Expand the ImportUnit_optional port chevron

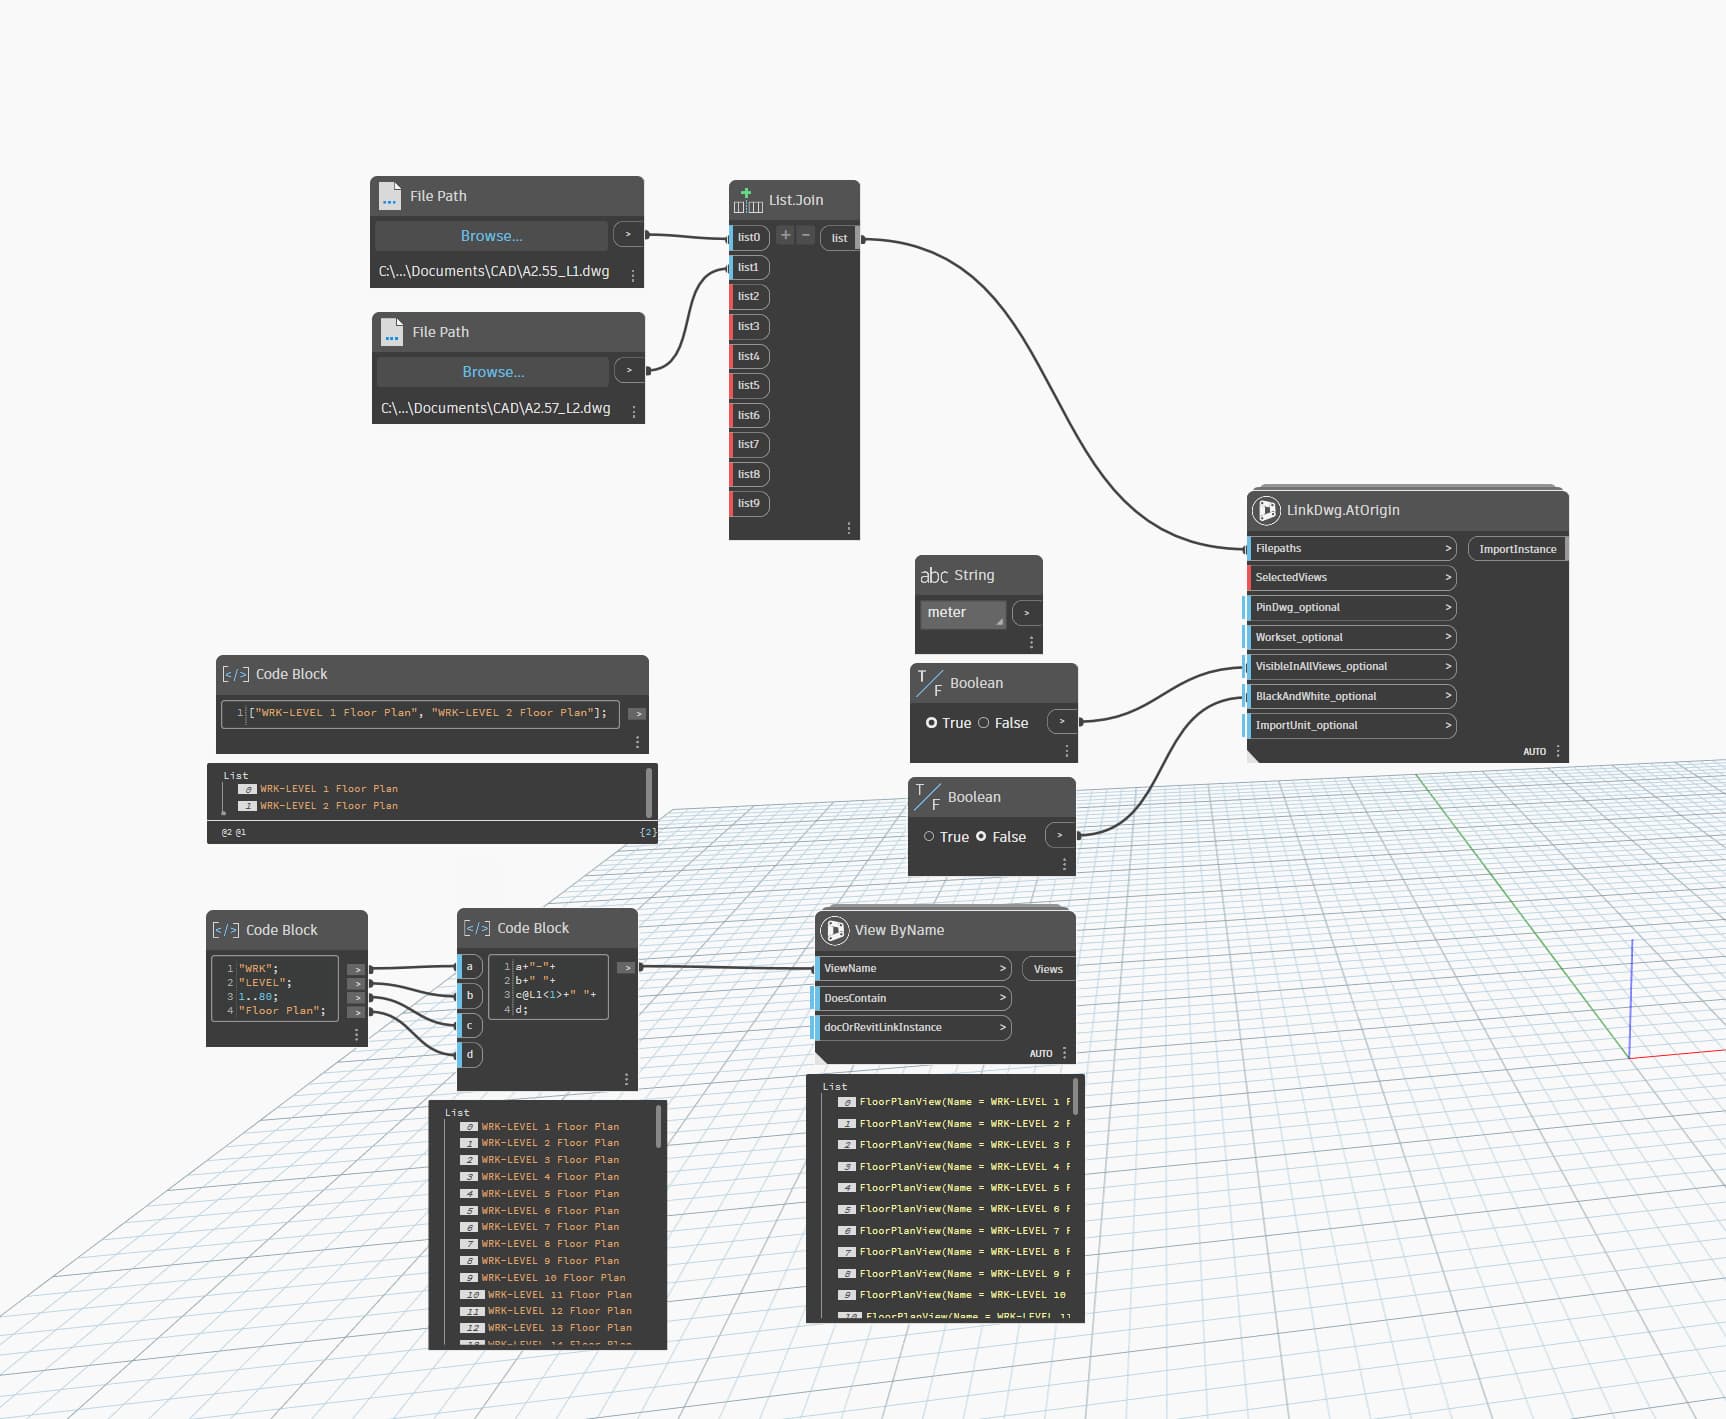(x=1447, y=725)
